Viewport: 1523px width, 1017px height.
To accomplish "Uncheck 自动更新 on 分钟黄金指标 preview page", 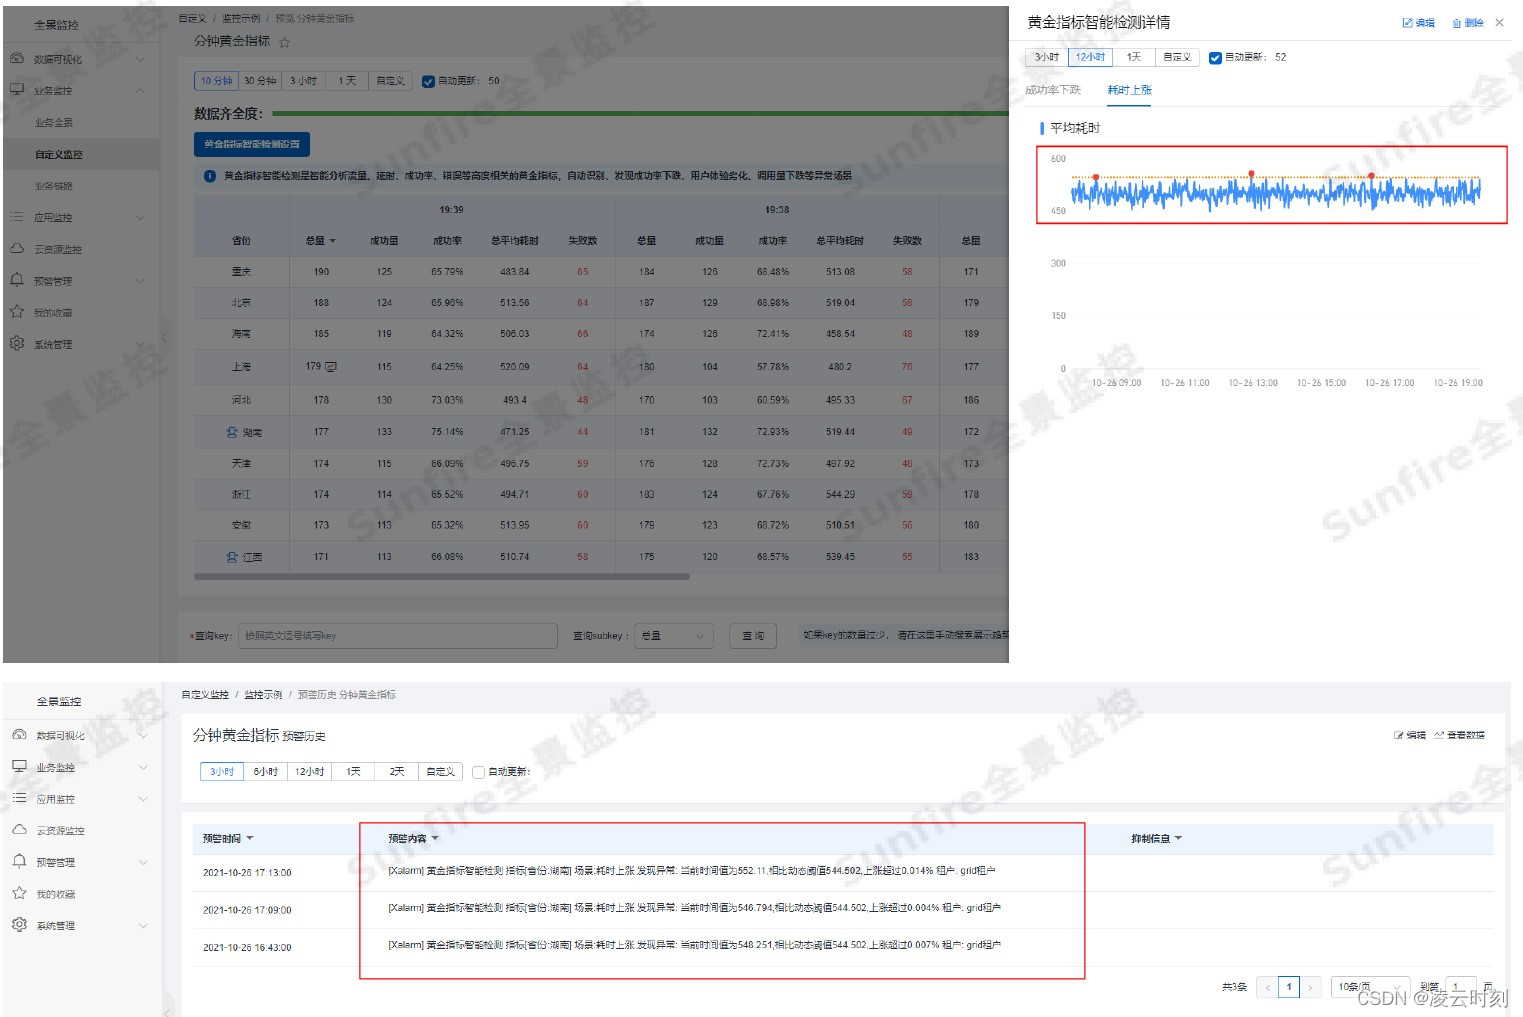I will pyautogui.click(x=428, y=81).
